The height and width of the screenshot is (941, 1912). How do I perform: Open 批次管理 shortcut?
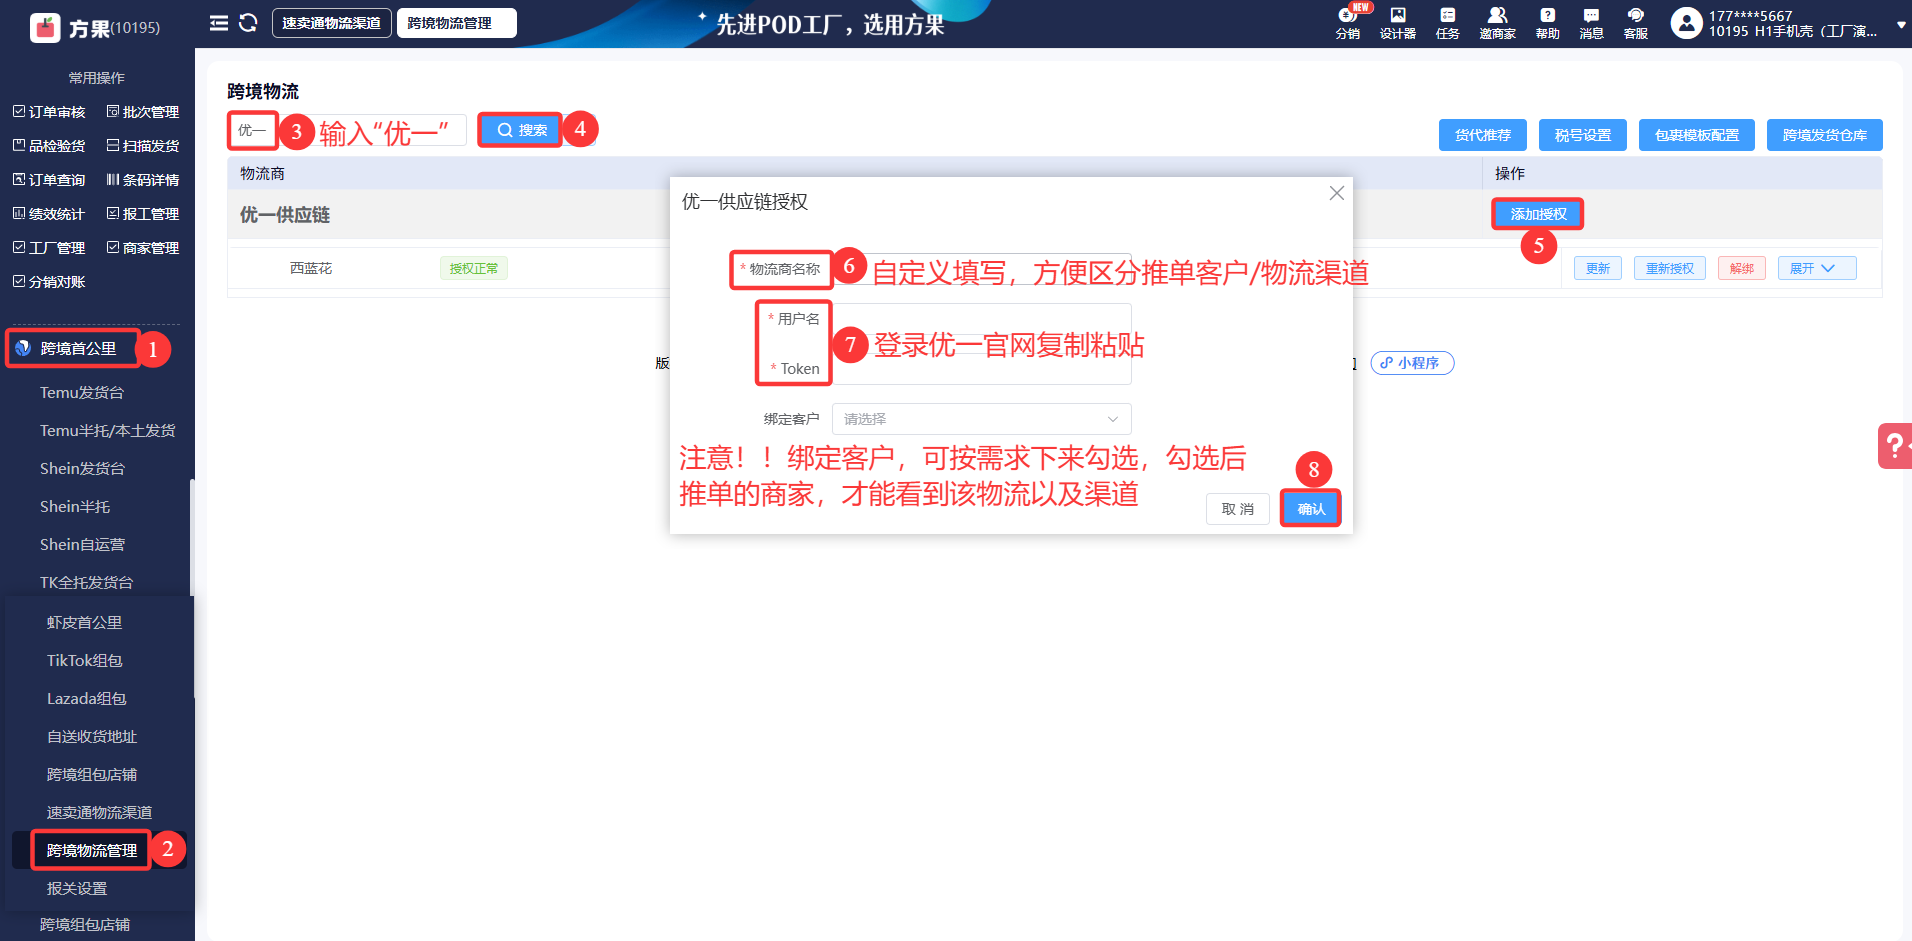click(x=143, y=112)
